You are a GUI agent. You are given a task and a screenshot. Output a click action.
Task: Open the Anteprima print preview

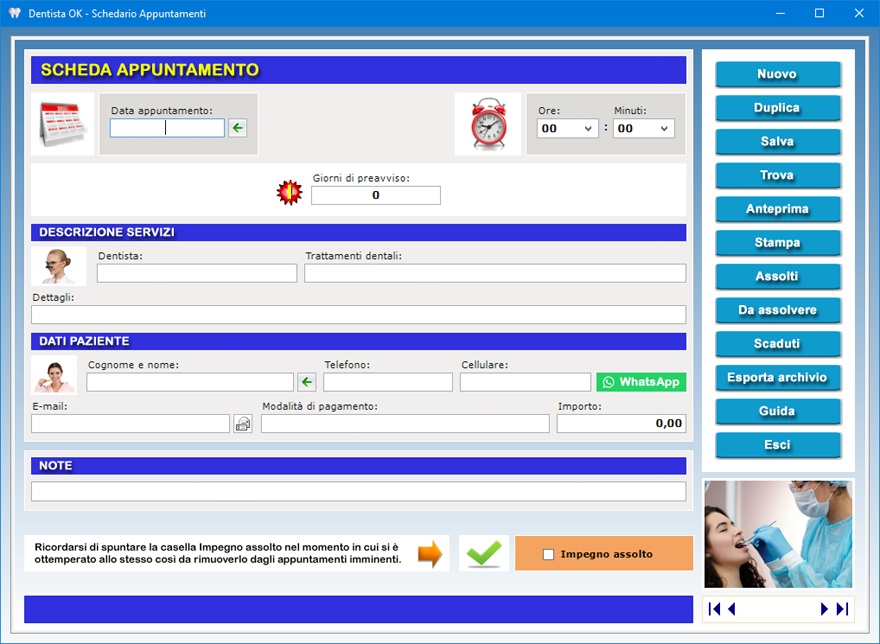pyautogui.click(x=778, y=209)
